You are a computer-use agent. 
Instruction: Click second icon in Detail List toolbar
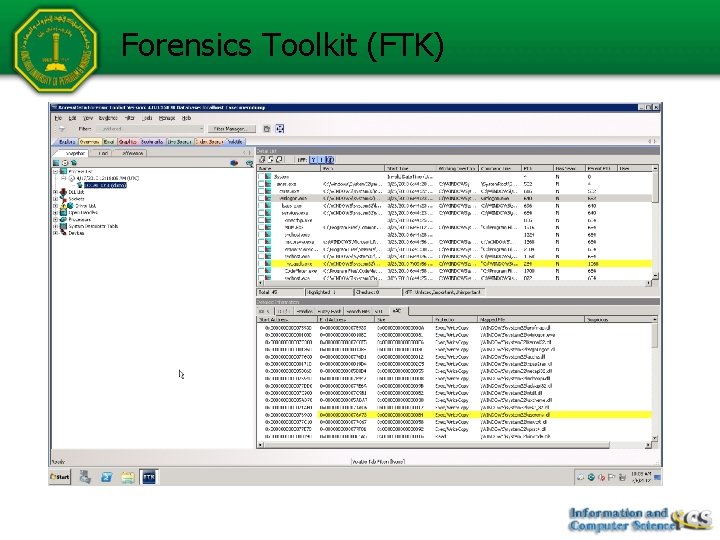click(271, 159)
